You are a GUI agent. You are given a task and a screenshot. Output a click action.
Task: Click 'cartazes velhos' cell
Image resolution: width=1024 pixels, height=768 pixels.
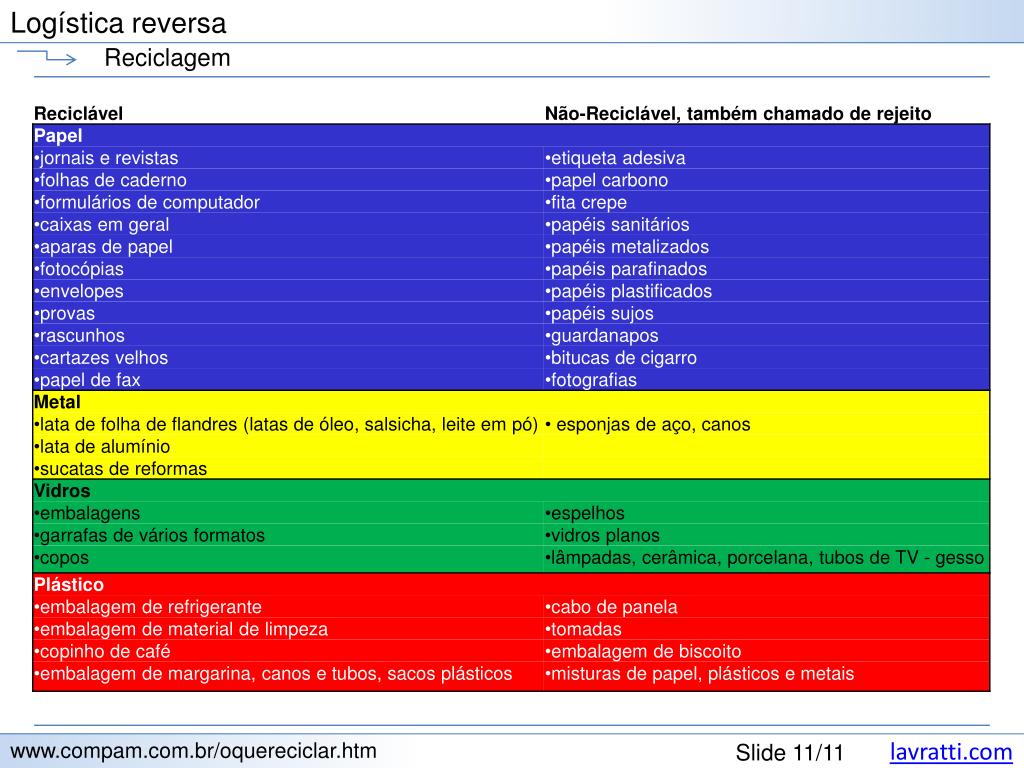pos(101,358)
